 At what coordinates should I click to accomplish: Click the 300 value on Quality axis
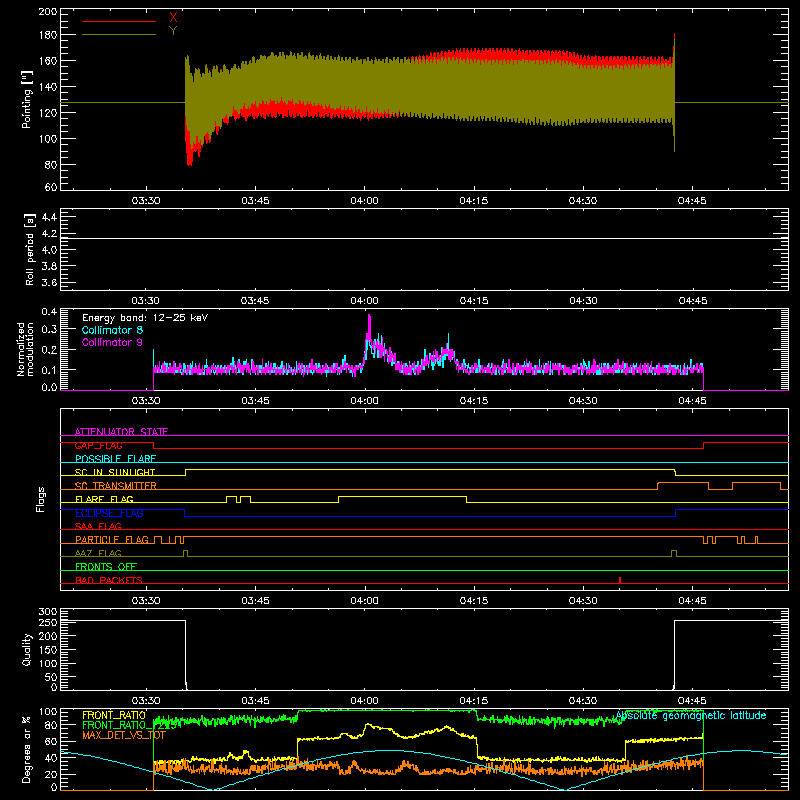(x=48, y=611)
